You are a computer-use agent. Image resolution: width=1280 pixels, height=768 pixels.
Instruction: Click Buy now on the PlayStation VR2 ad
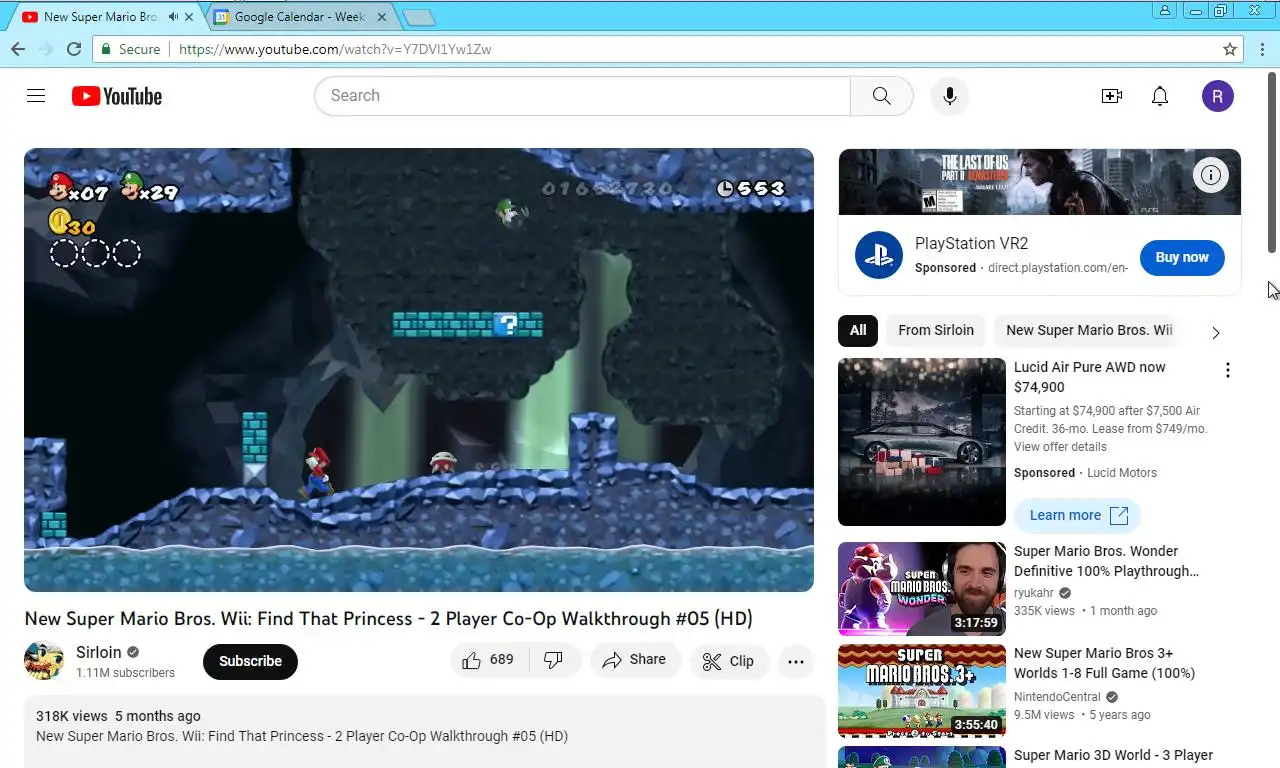(1182, 257)
